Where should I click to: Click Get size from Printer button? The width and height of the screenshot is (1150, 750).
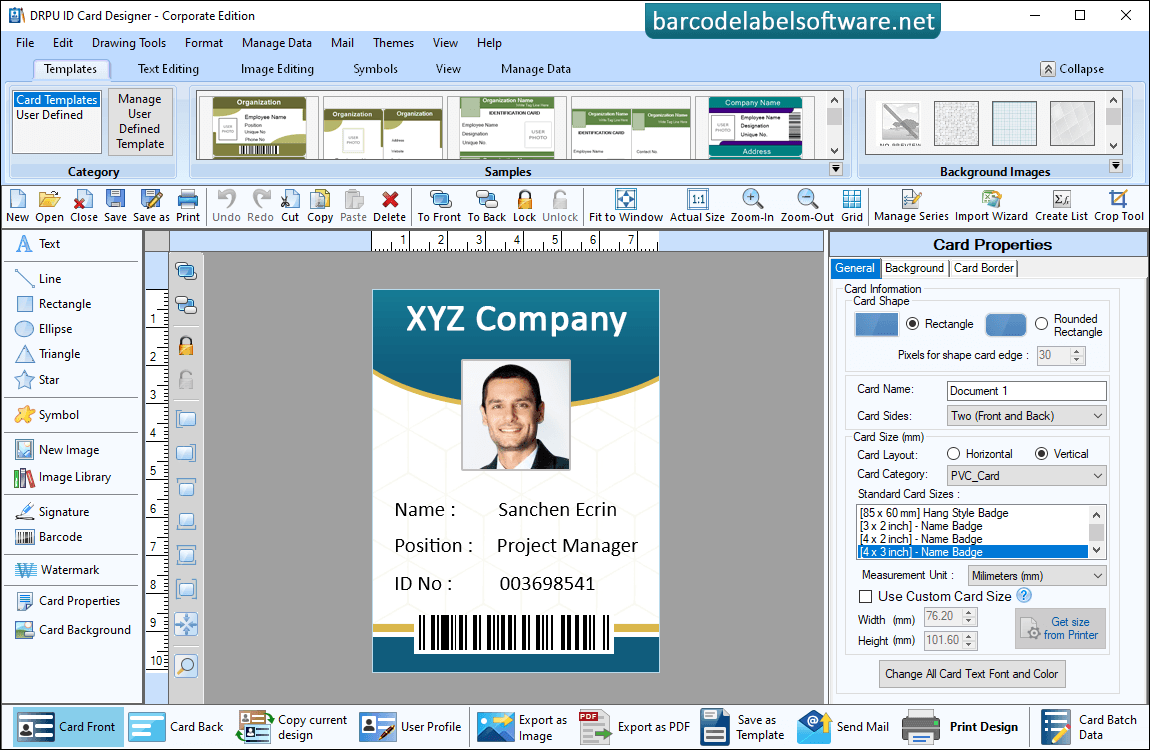point(1060,628)
